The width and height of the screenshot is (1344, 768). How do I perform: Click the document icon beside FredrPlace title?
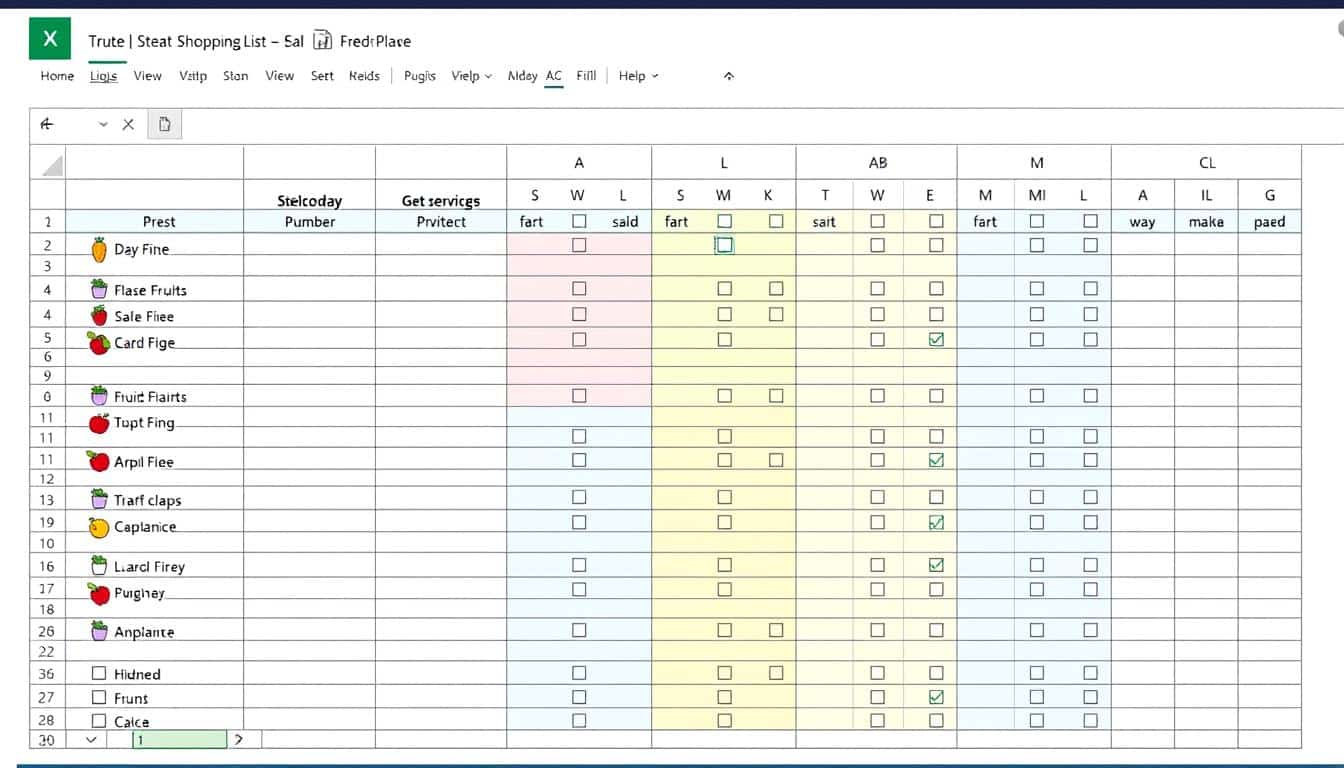coord(322,41)
